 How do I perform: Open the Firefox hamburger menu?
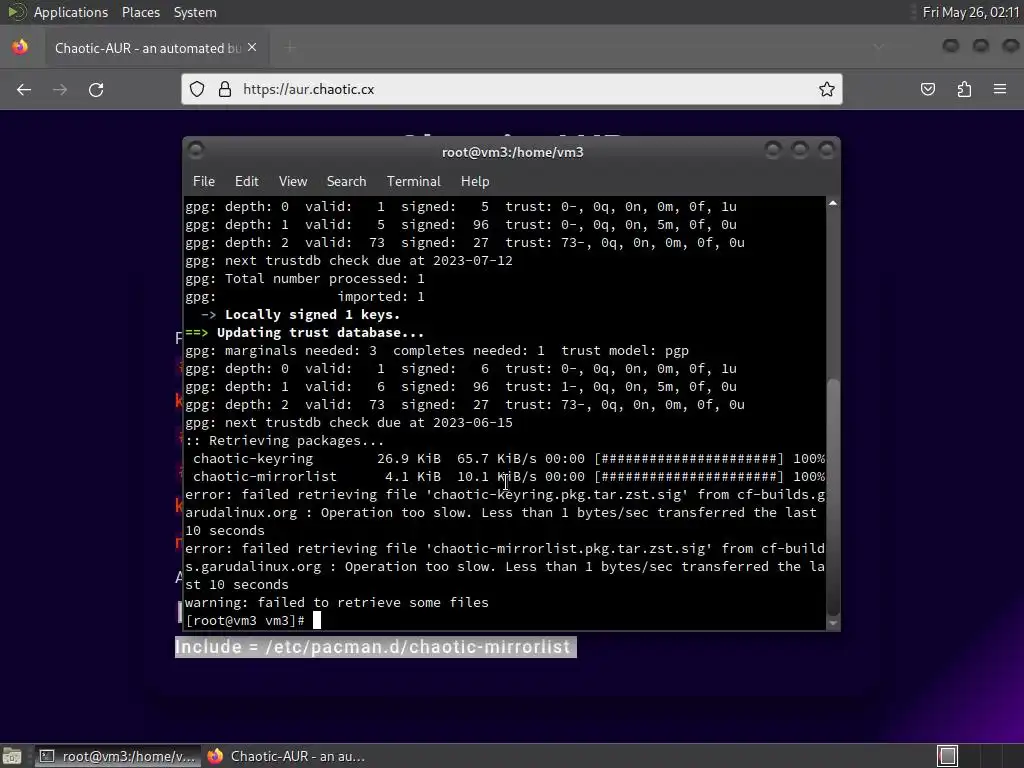point(1000,89)
